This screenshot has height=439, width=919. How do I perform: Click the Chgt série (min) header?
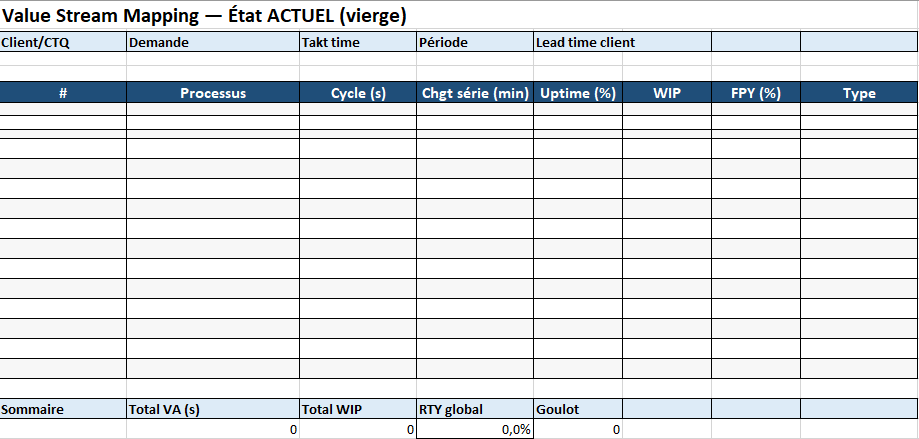(x=475, y=93)
